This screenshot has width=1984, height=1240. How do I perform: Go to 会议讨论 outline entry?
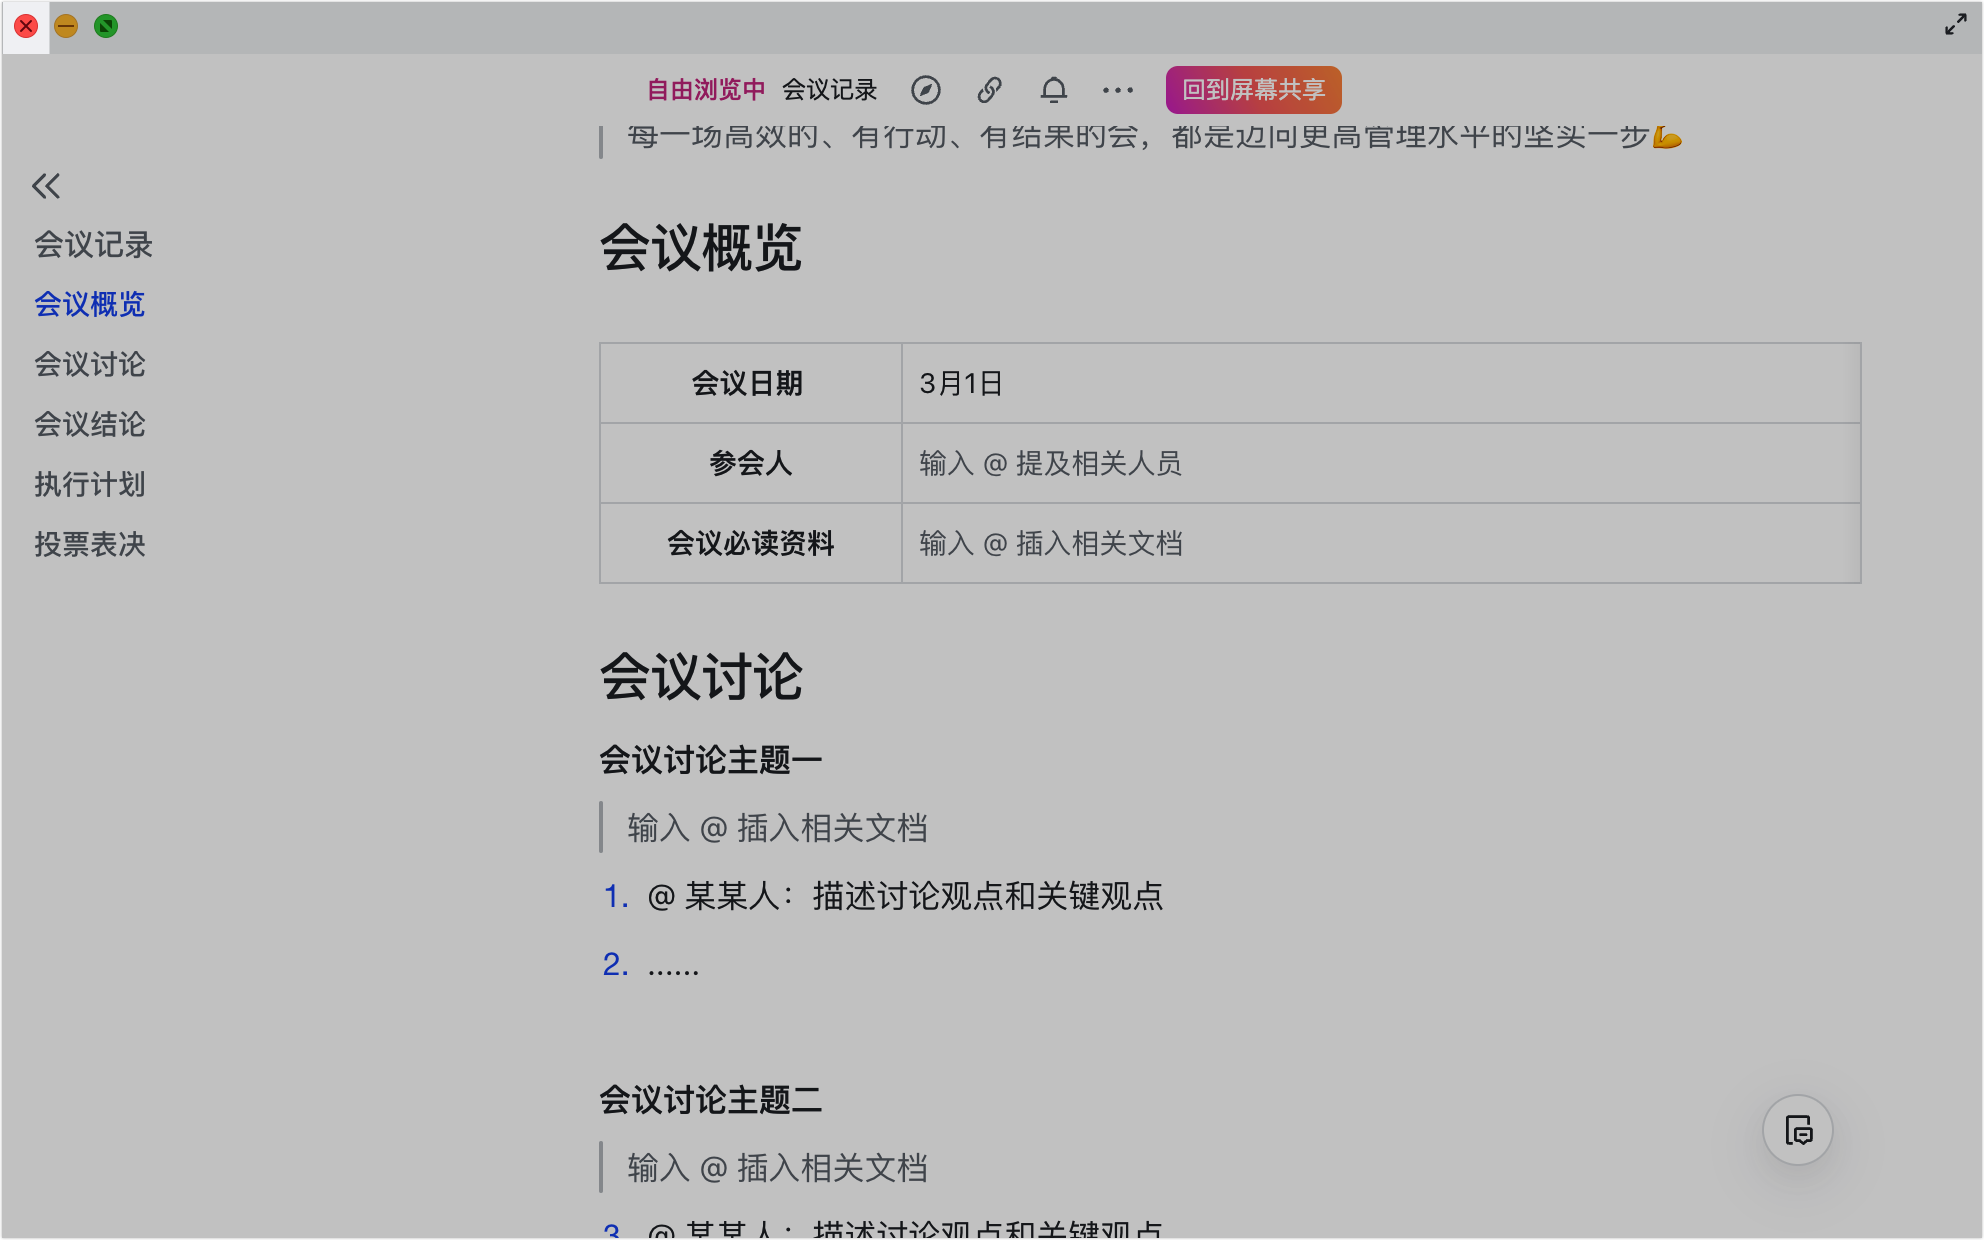coord(90,365)
